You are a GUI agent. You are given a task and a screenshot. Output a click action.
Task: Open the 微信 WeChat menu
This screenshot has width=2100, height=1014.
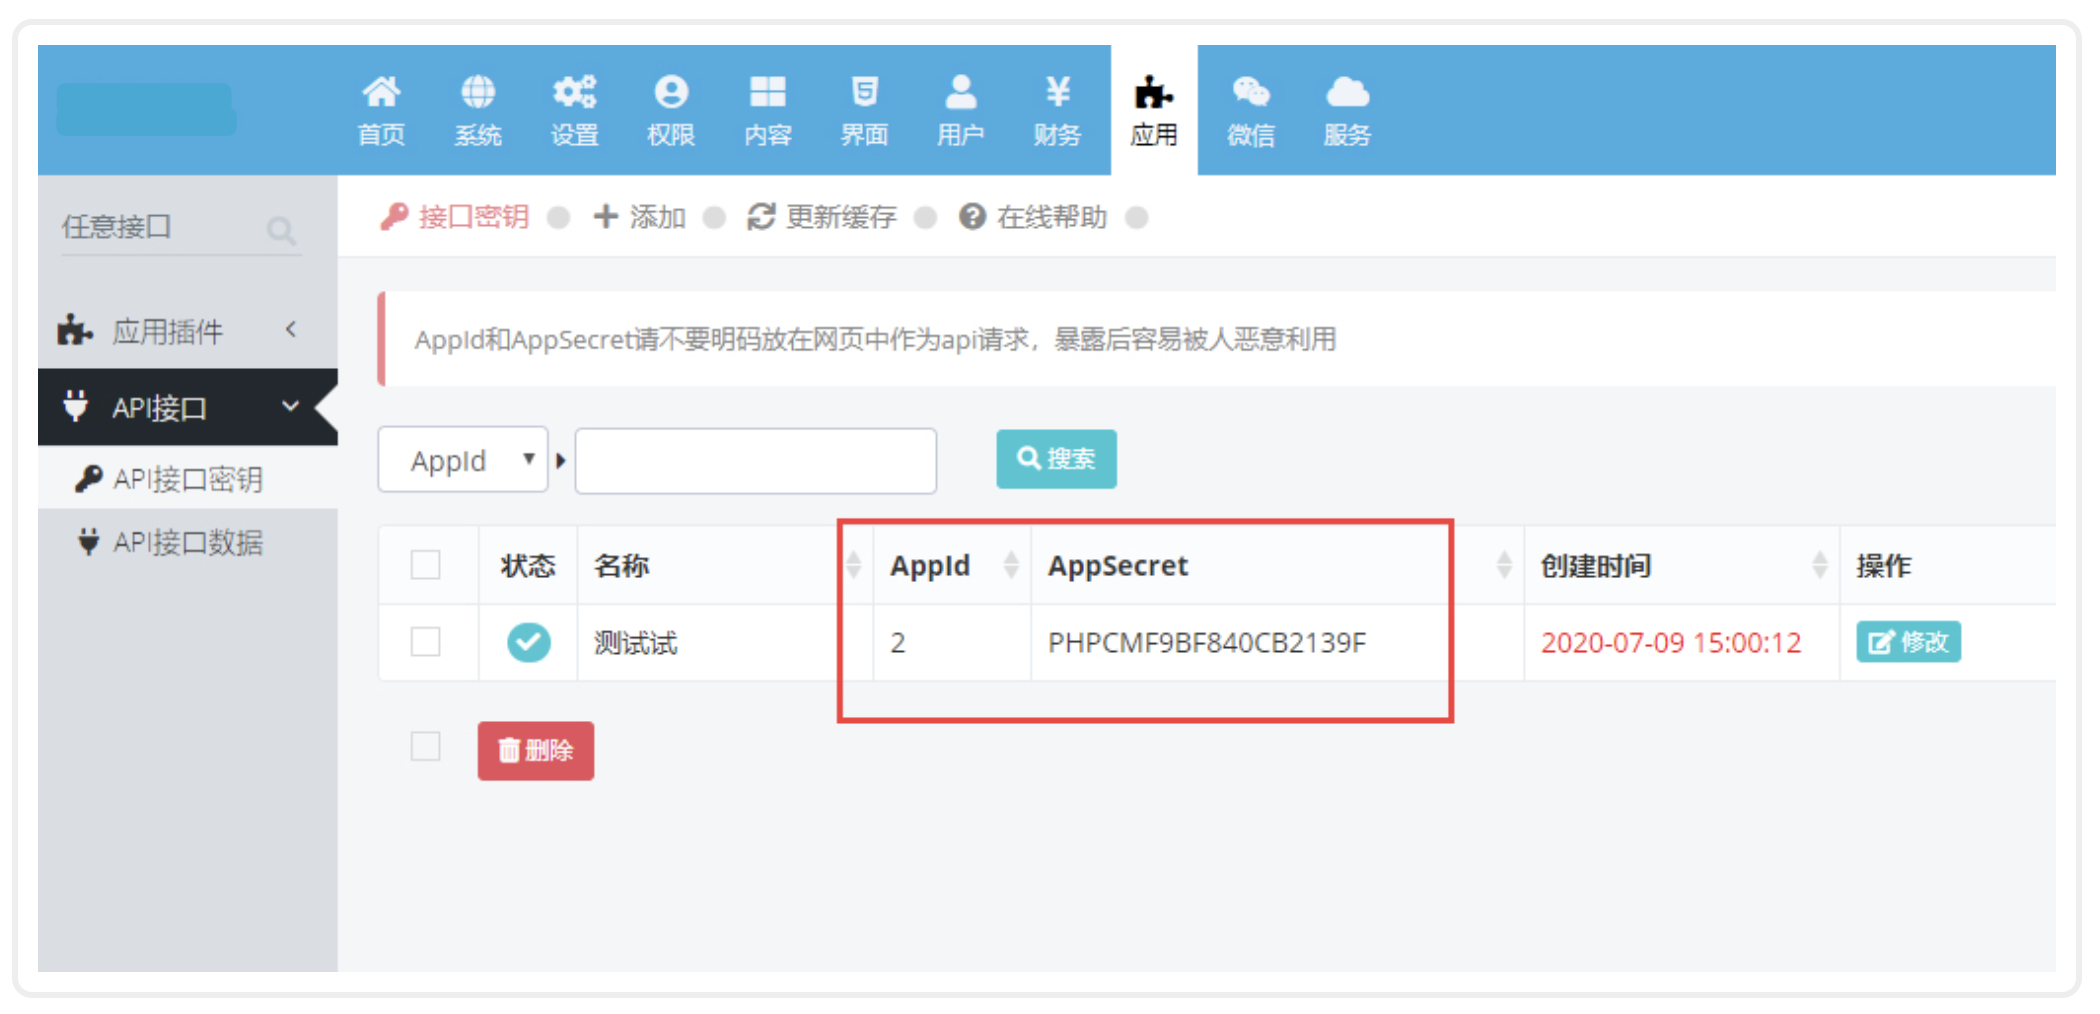click(x=1251, y=111)
